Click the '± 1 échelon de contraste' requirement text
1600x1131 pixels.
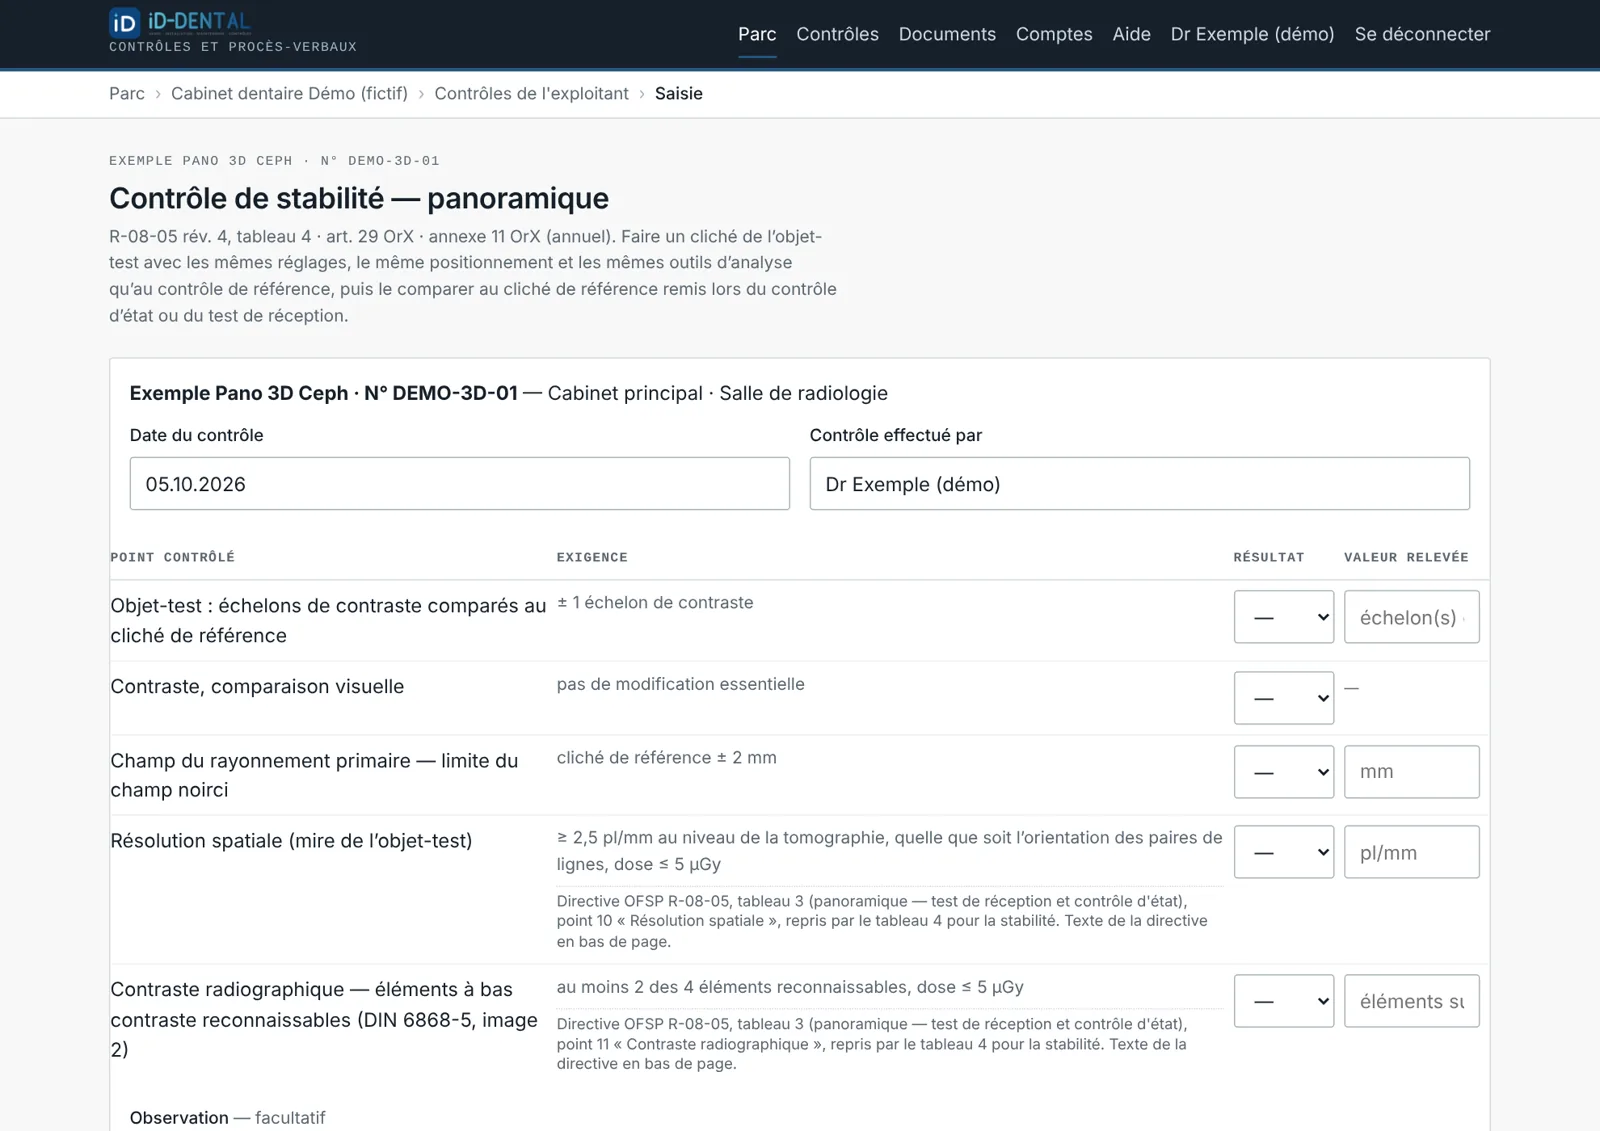pyautogui.click(x=655, y=602)
